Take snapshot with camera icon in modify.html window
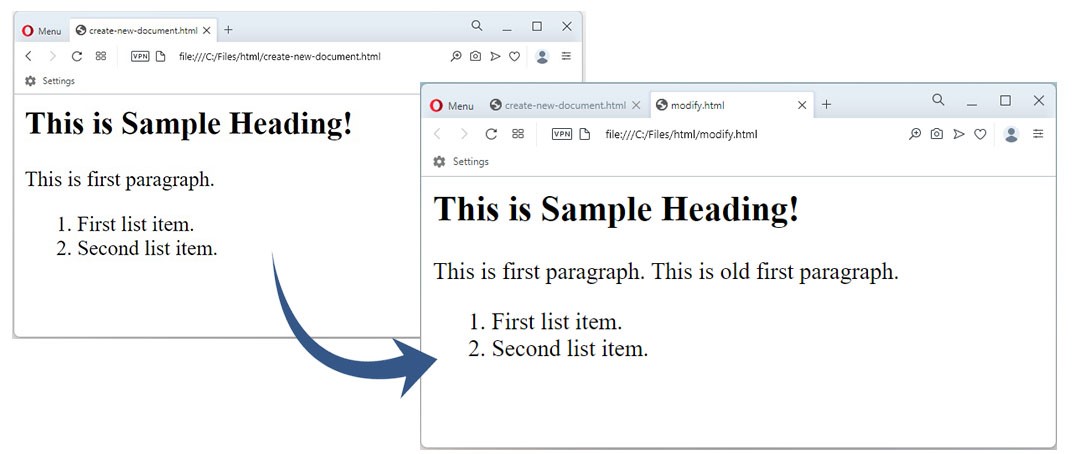The image size is (1072, 454). click(936, 134)
